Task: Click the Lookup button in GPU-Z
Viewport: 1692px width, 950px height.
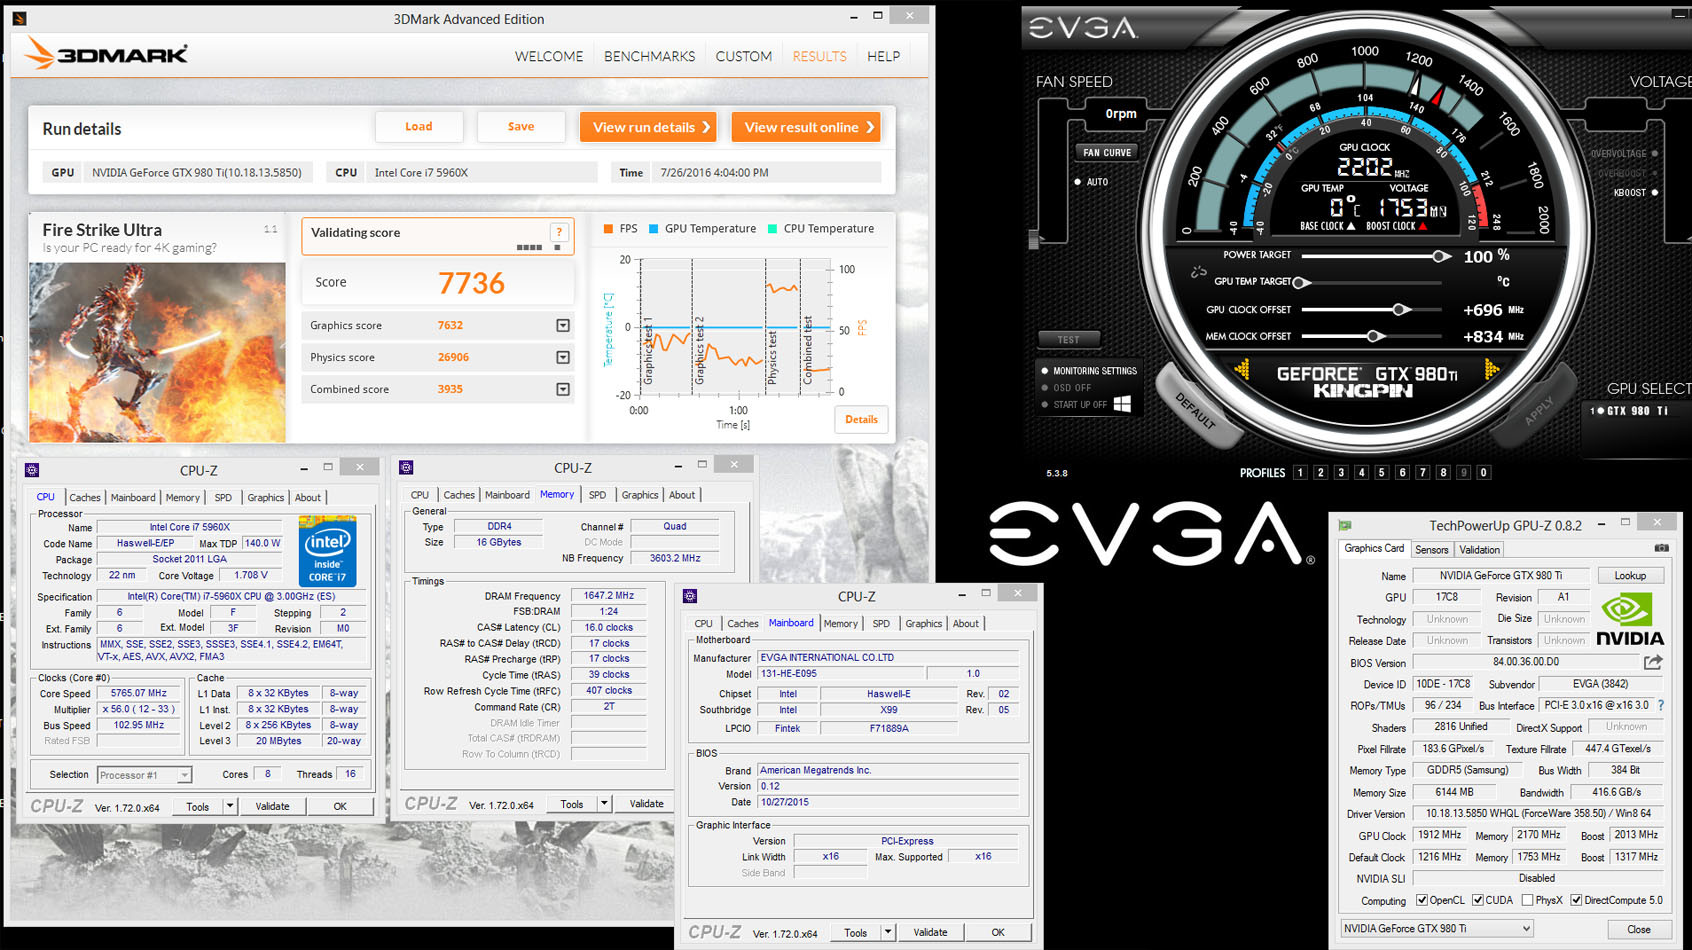Action: point(1629,575)
